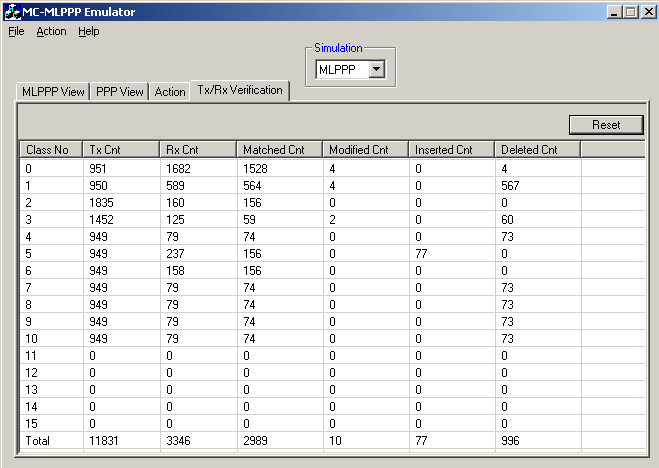Viewport: 659px width, 468px height.
Task: Select Class No cell 4
Action: (28, 237)
